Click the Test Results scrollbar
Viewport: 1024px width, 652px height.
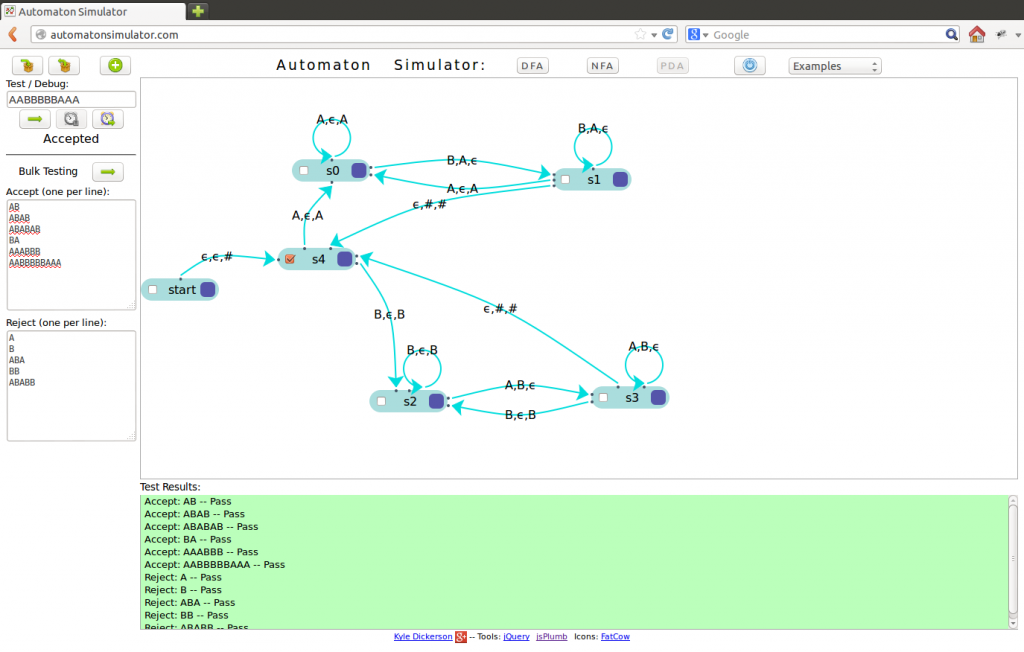(1013, 560)
